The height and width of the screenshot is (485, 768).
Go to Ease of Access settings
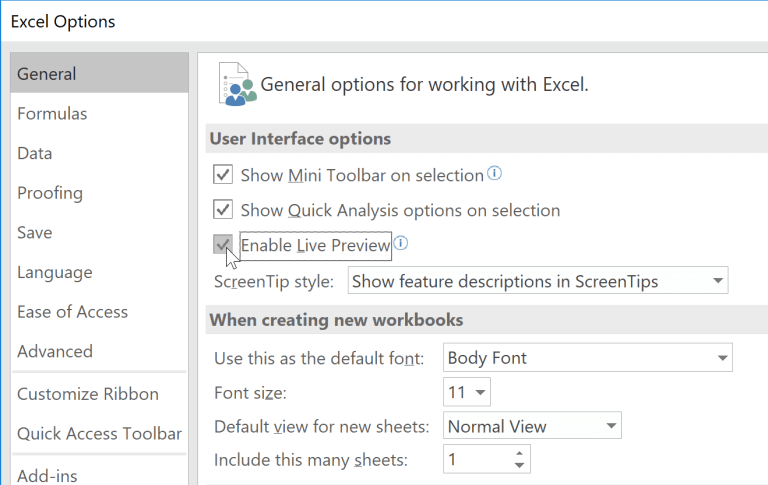point(72,312)
